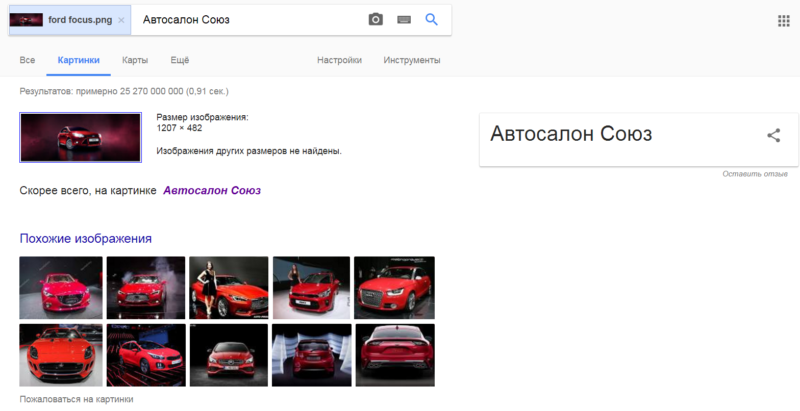
Task: Remove the ford focus.png image chip
Action: (x=121, y=20)
